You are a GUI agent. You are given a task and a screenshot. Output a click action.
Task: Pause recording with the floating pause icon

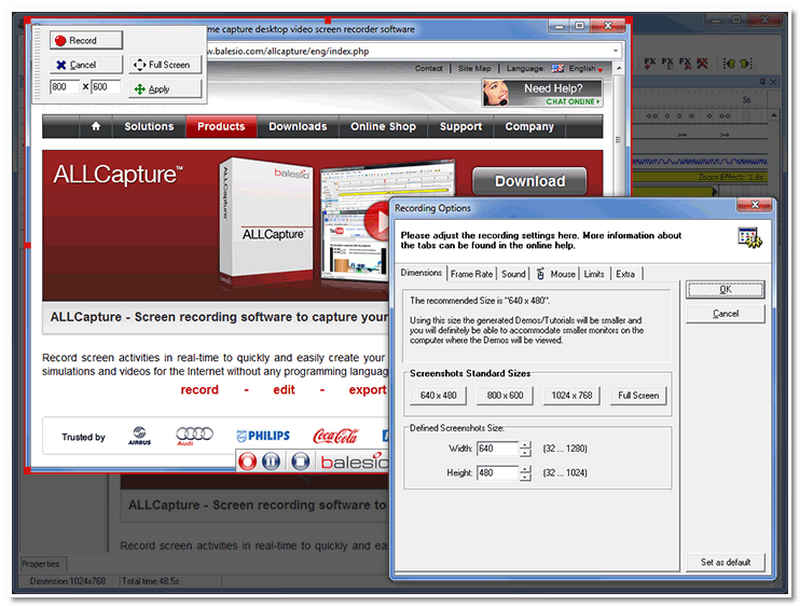273,461
